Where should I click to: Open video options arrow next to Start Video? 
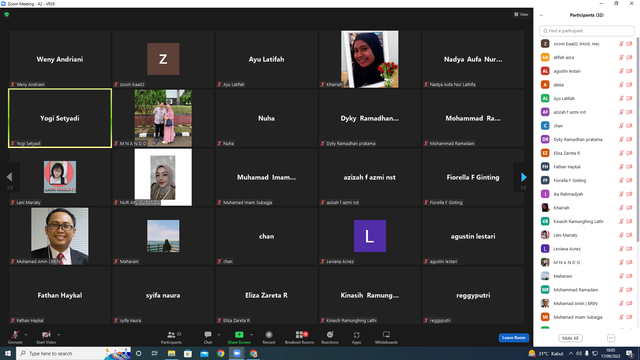(x=58, y=335)
